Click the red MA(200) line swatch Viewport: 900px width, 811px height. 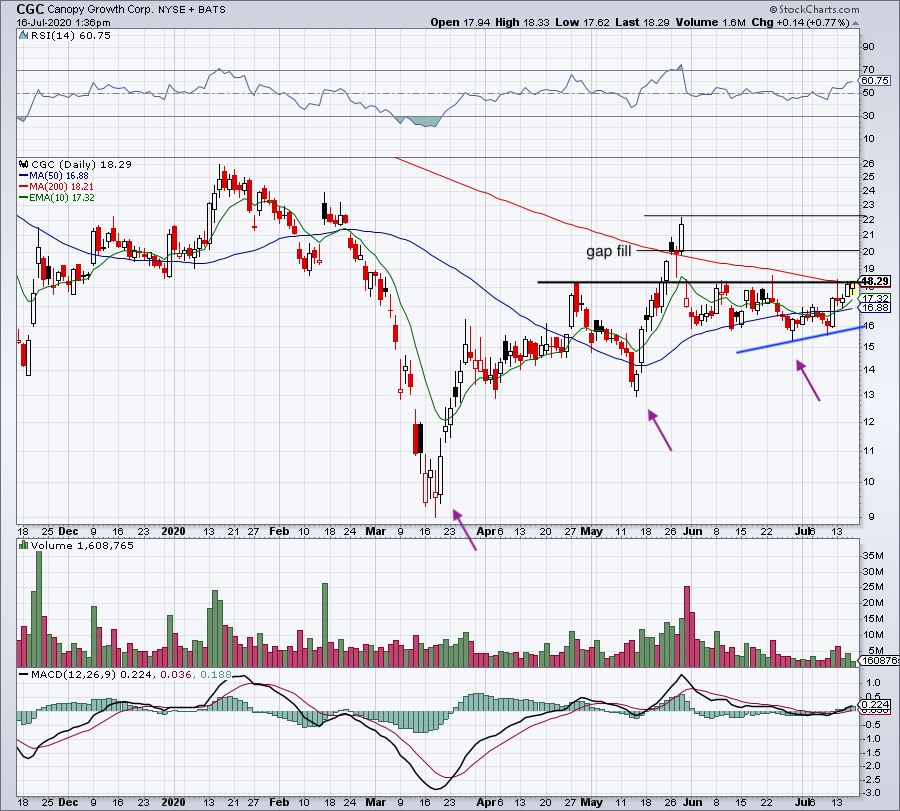24,187
